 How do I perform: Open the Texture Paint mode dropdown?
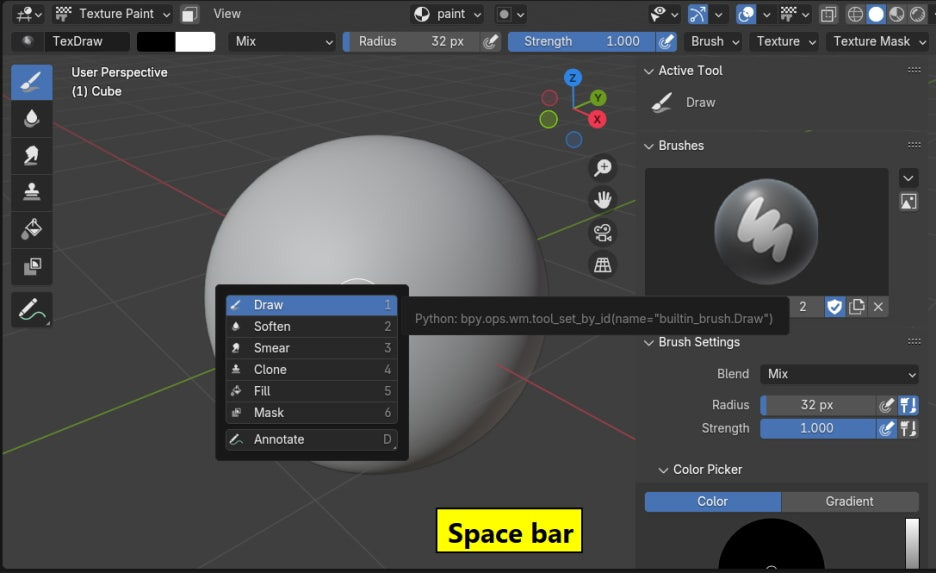point(112,14)
